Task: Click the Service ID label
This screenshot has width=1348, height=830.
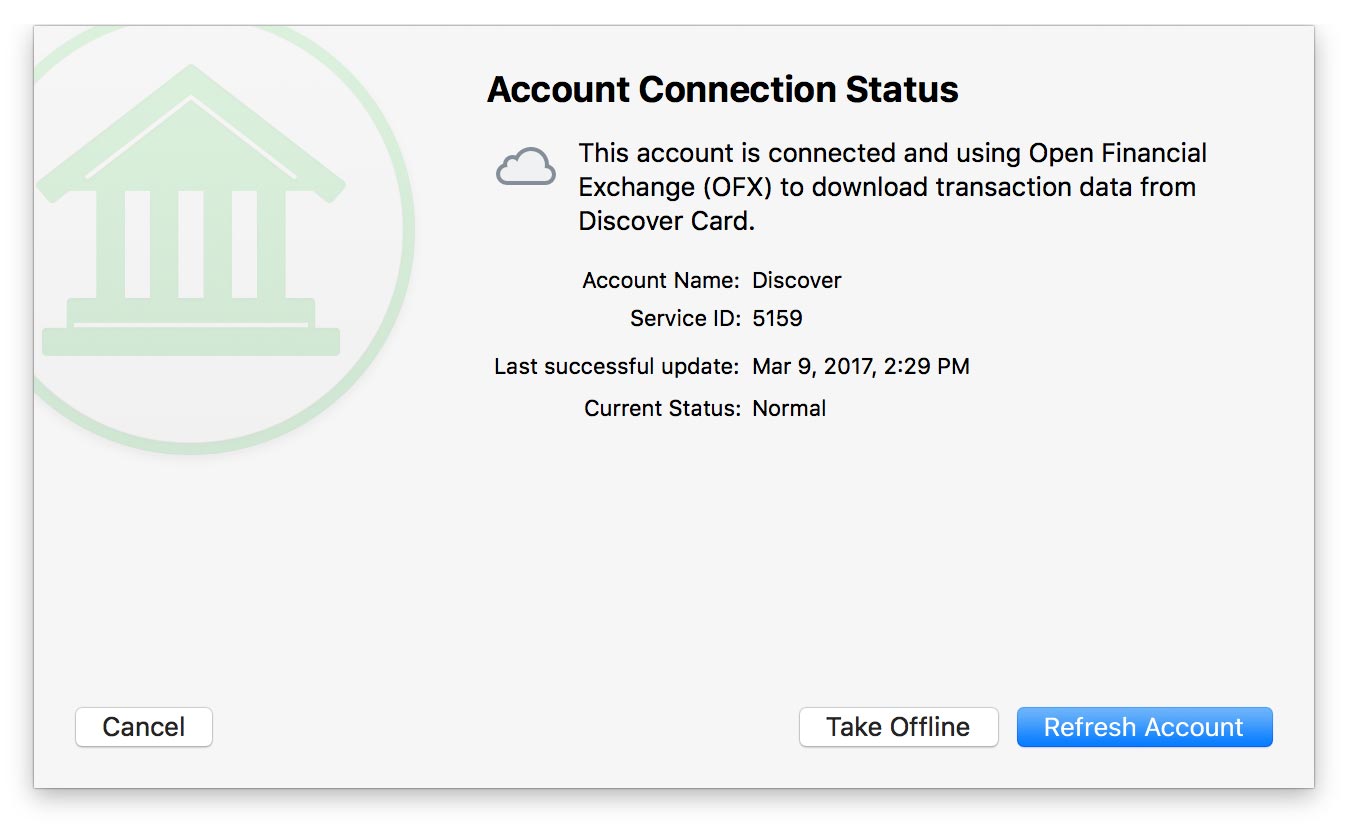Action: (685, 318)
